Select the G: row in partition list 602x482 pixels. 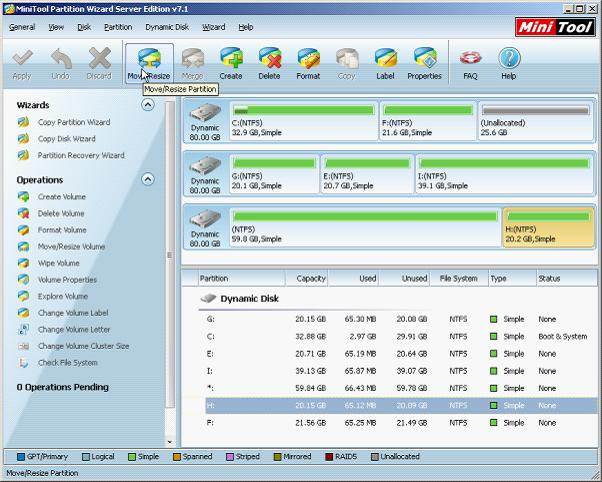pos(401,319)
